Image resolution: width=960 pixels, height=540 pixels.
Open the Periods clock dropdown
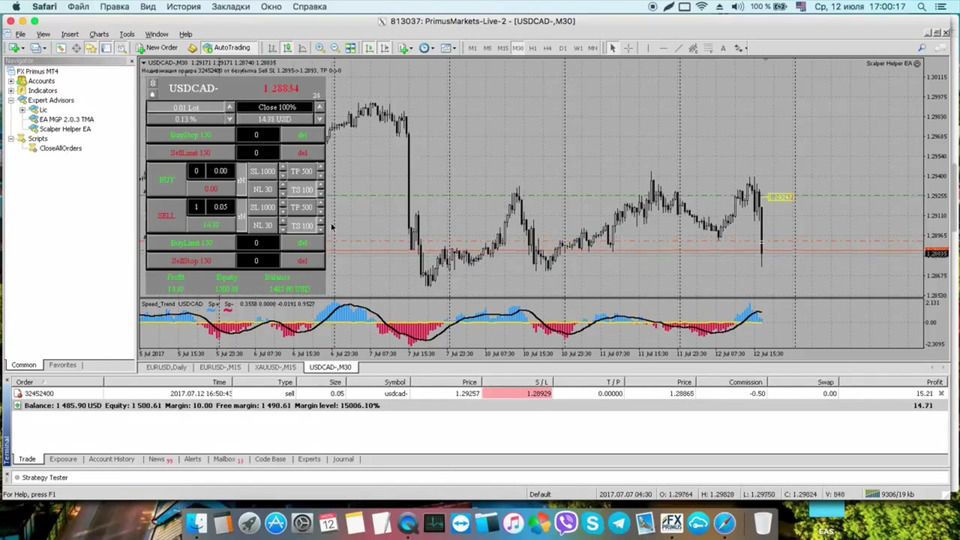(426, 48)
